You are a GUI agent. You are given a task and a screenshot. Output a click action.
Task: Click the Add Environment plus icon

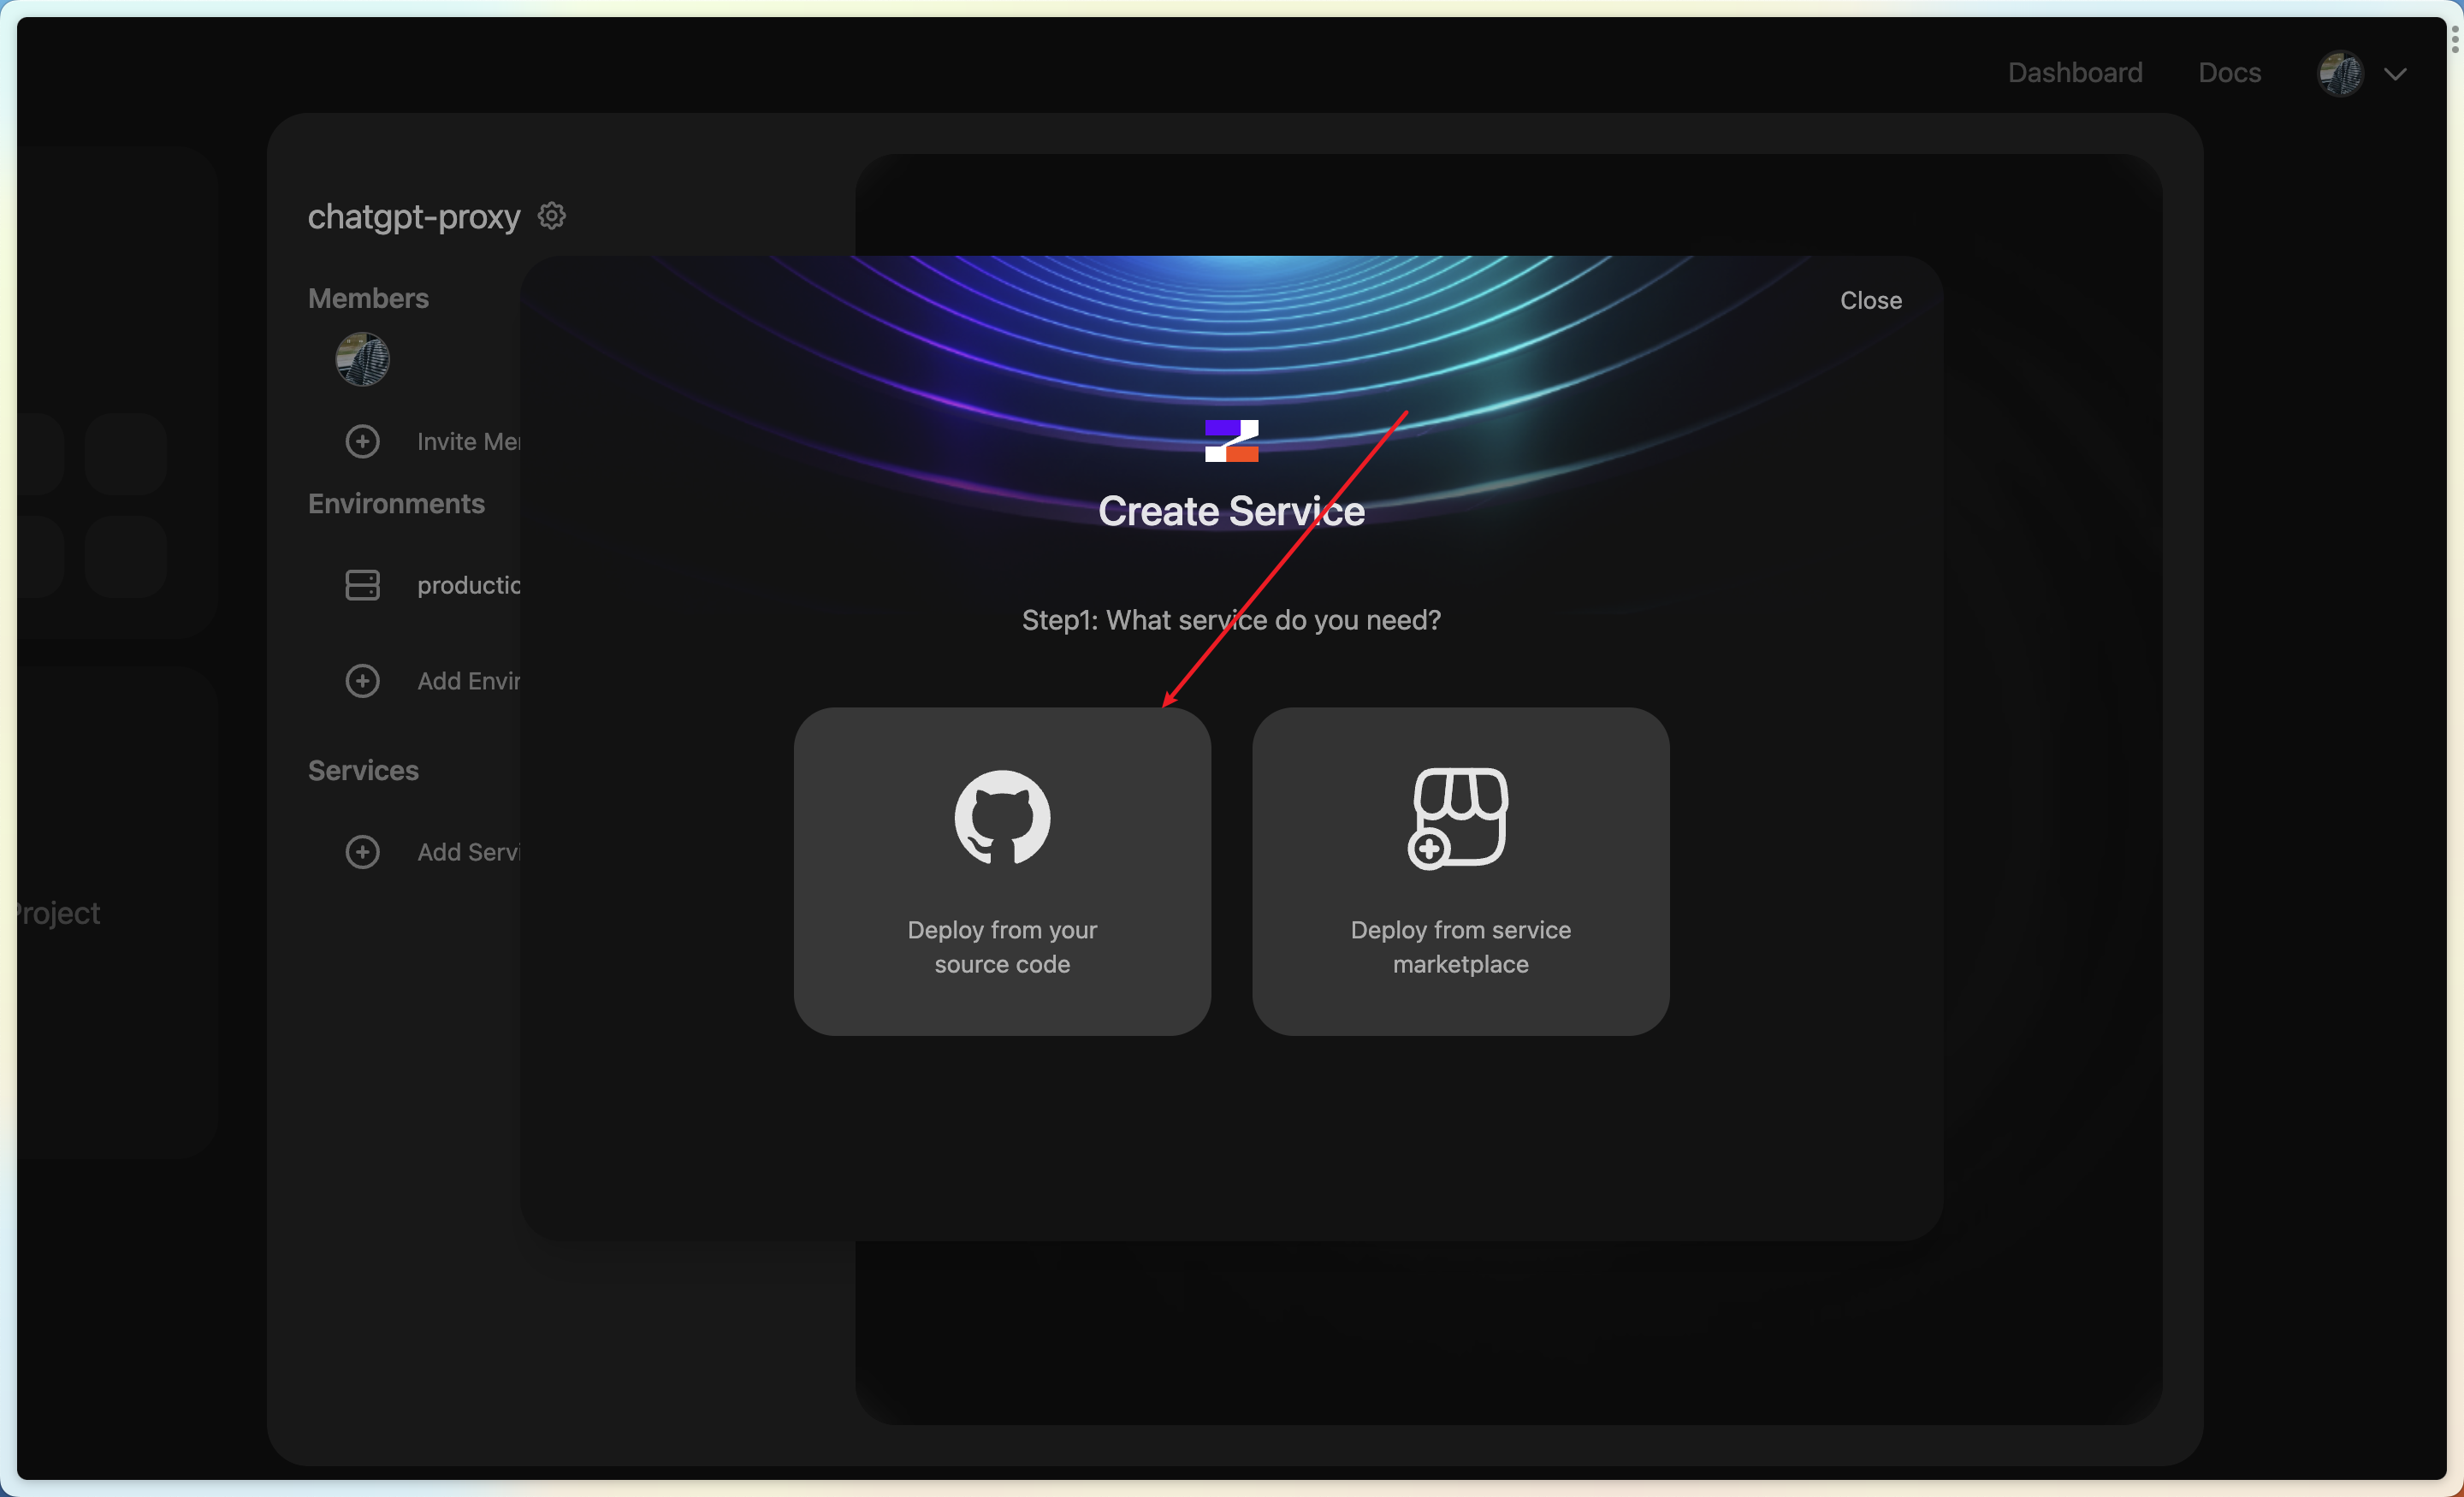coord(363,681)
